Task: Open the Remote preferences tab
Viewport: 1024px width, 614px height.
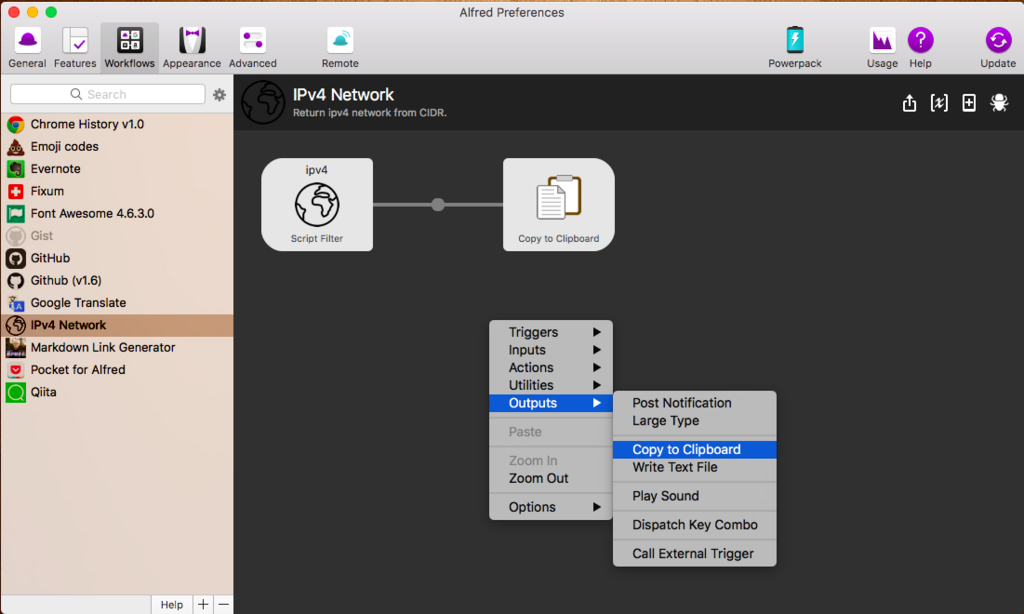Action: click(x=340, y=48)
